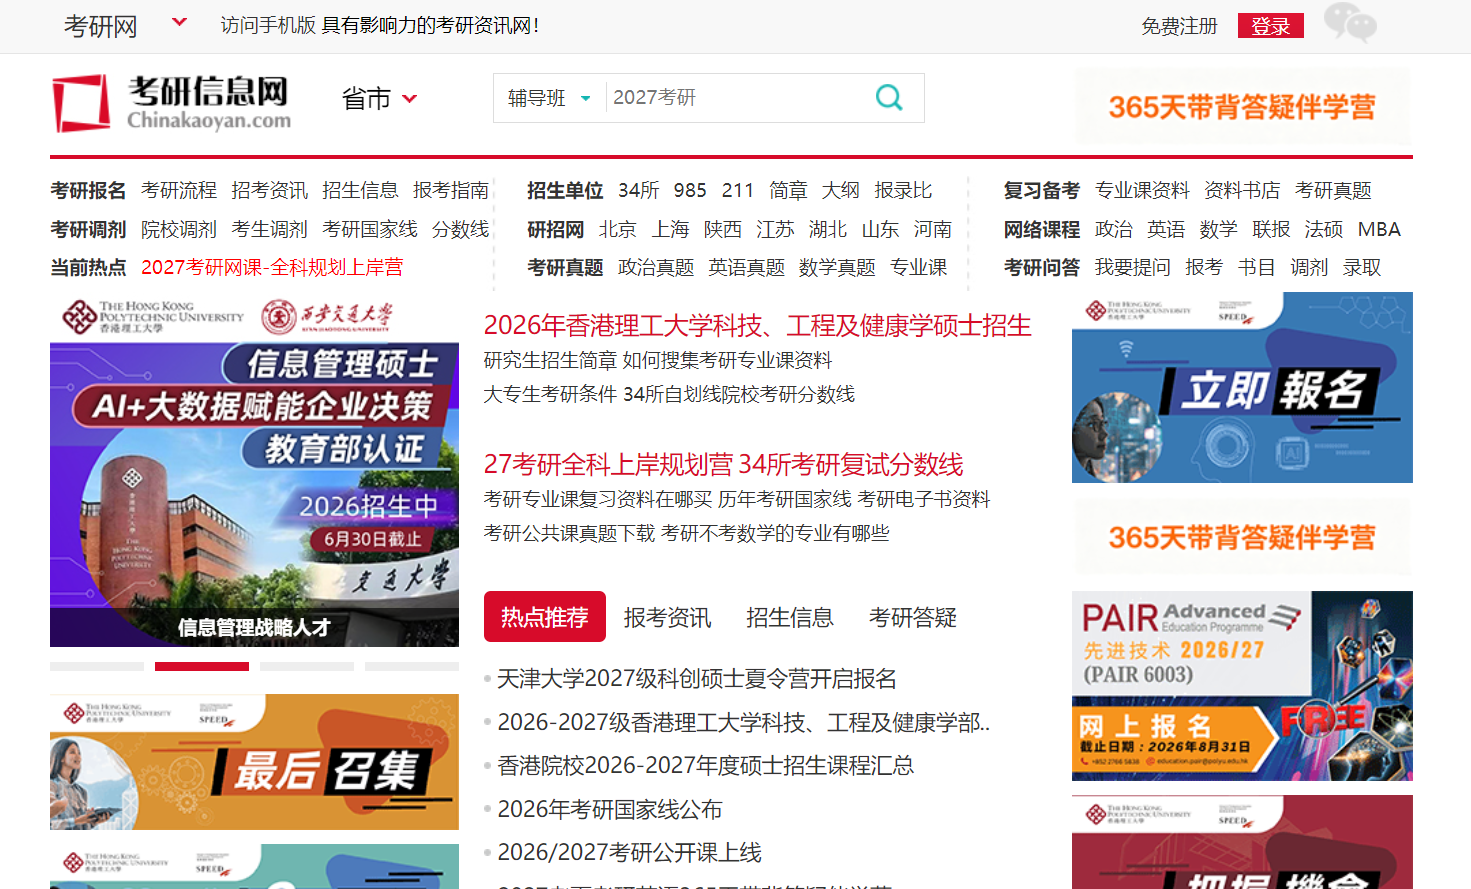Select 上海 under 研招网

pos(670,229)
